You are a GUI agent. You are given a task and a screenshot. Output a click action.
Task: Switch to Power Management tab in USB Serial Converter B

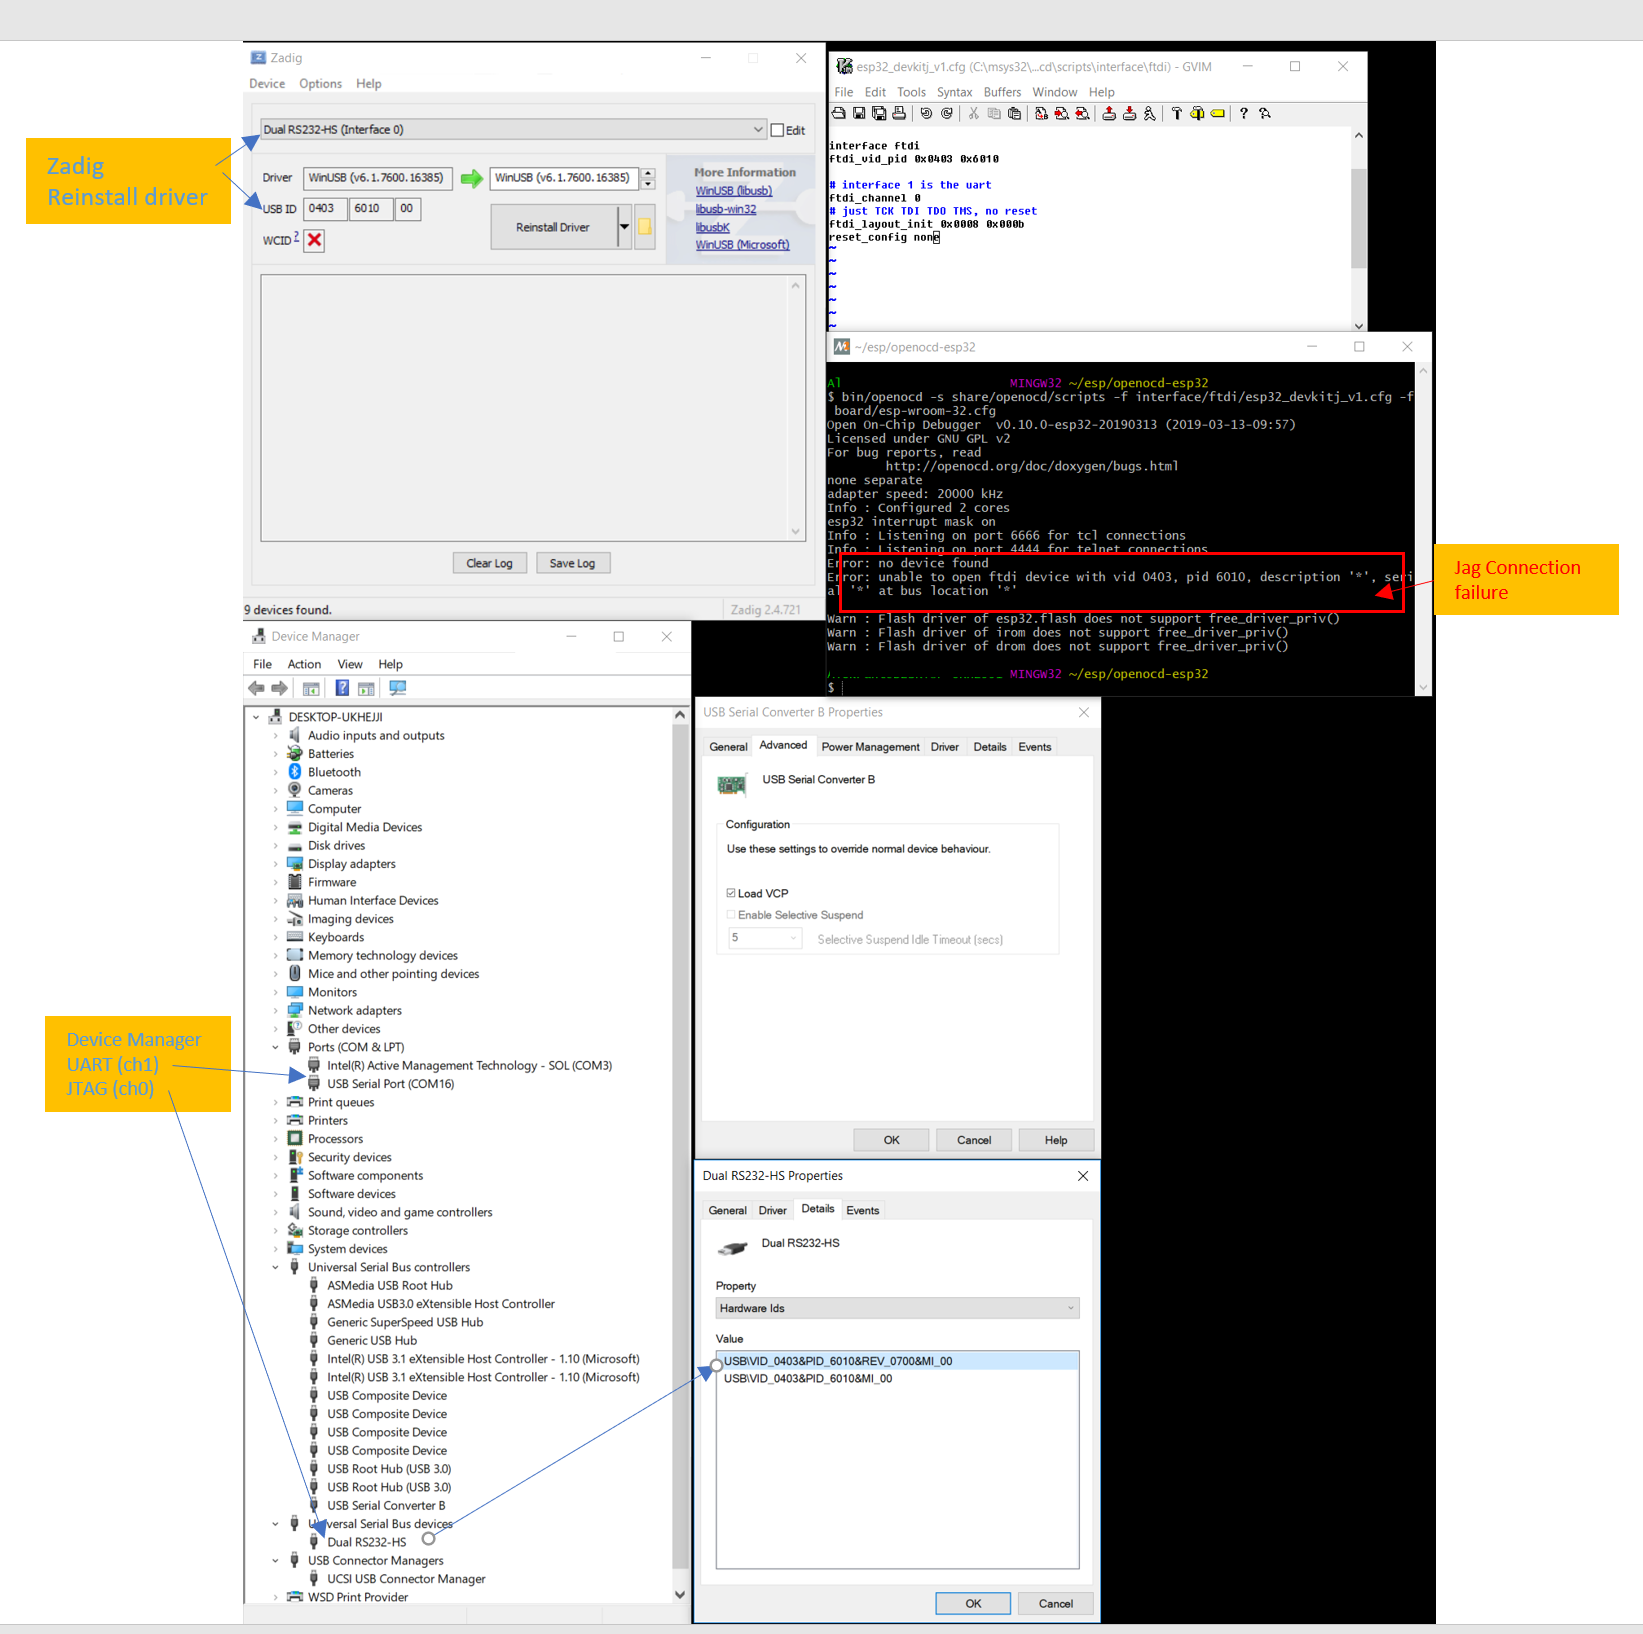[870, 747]
